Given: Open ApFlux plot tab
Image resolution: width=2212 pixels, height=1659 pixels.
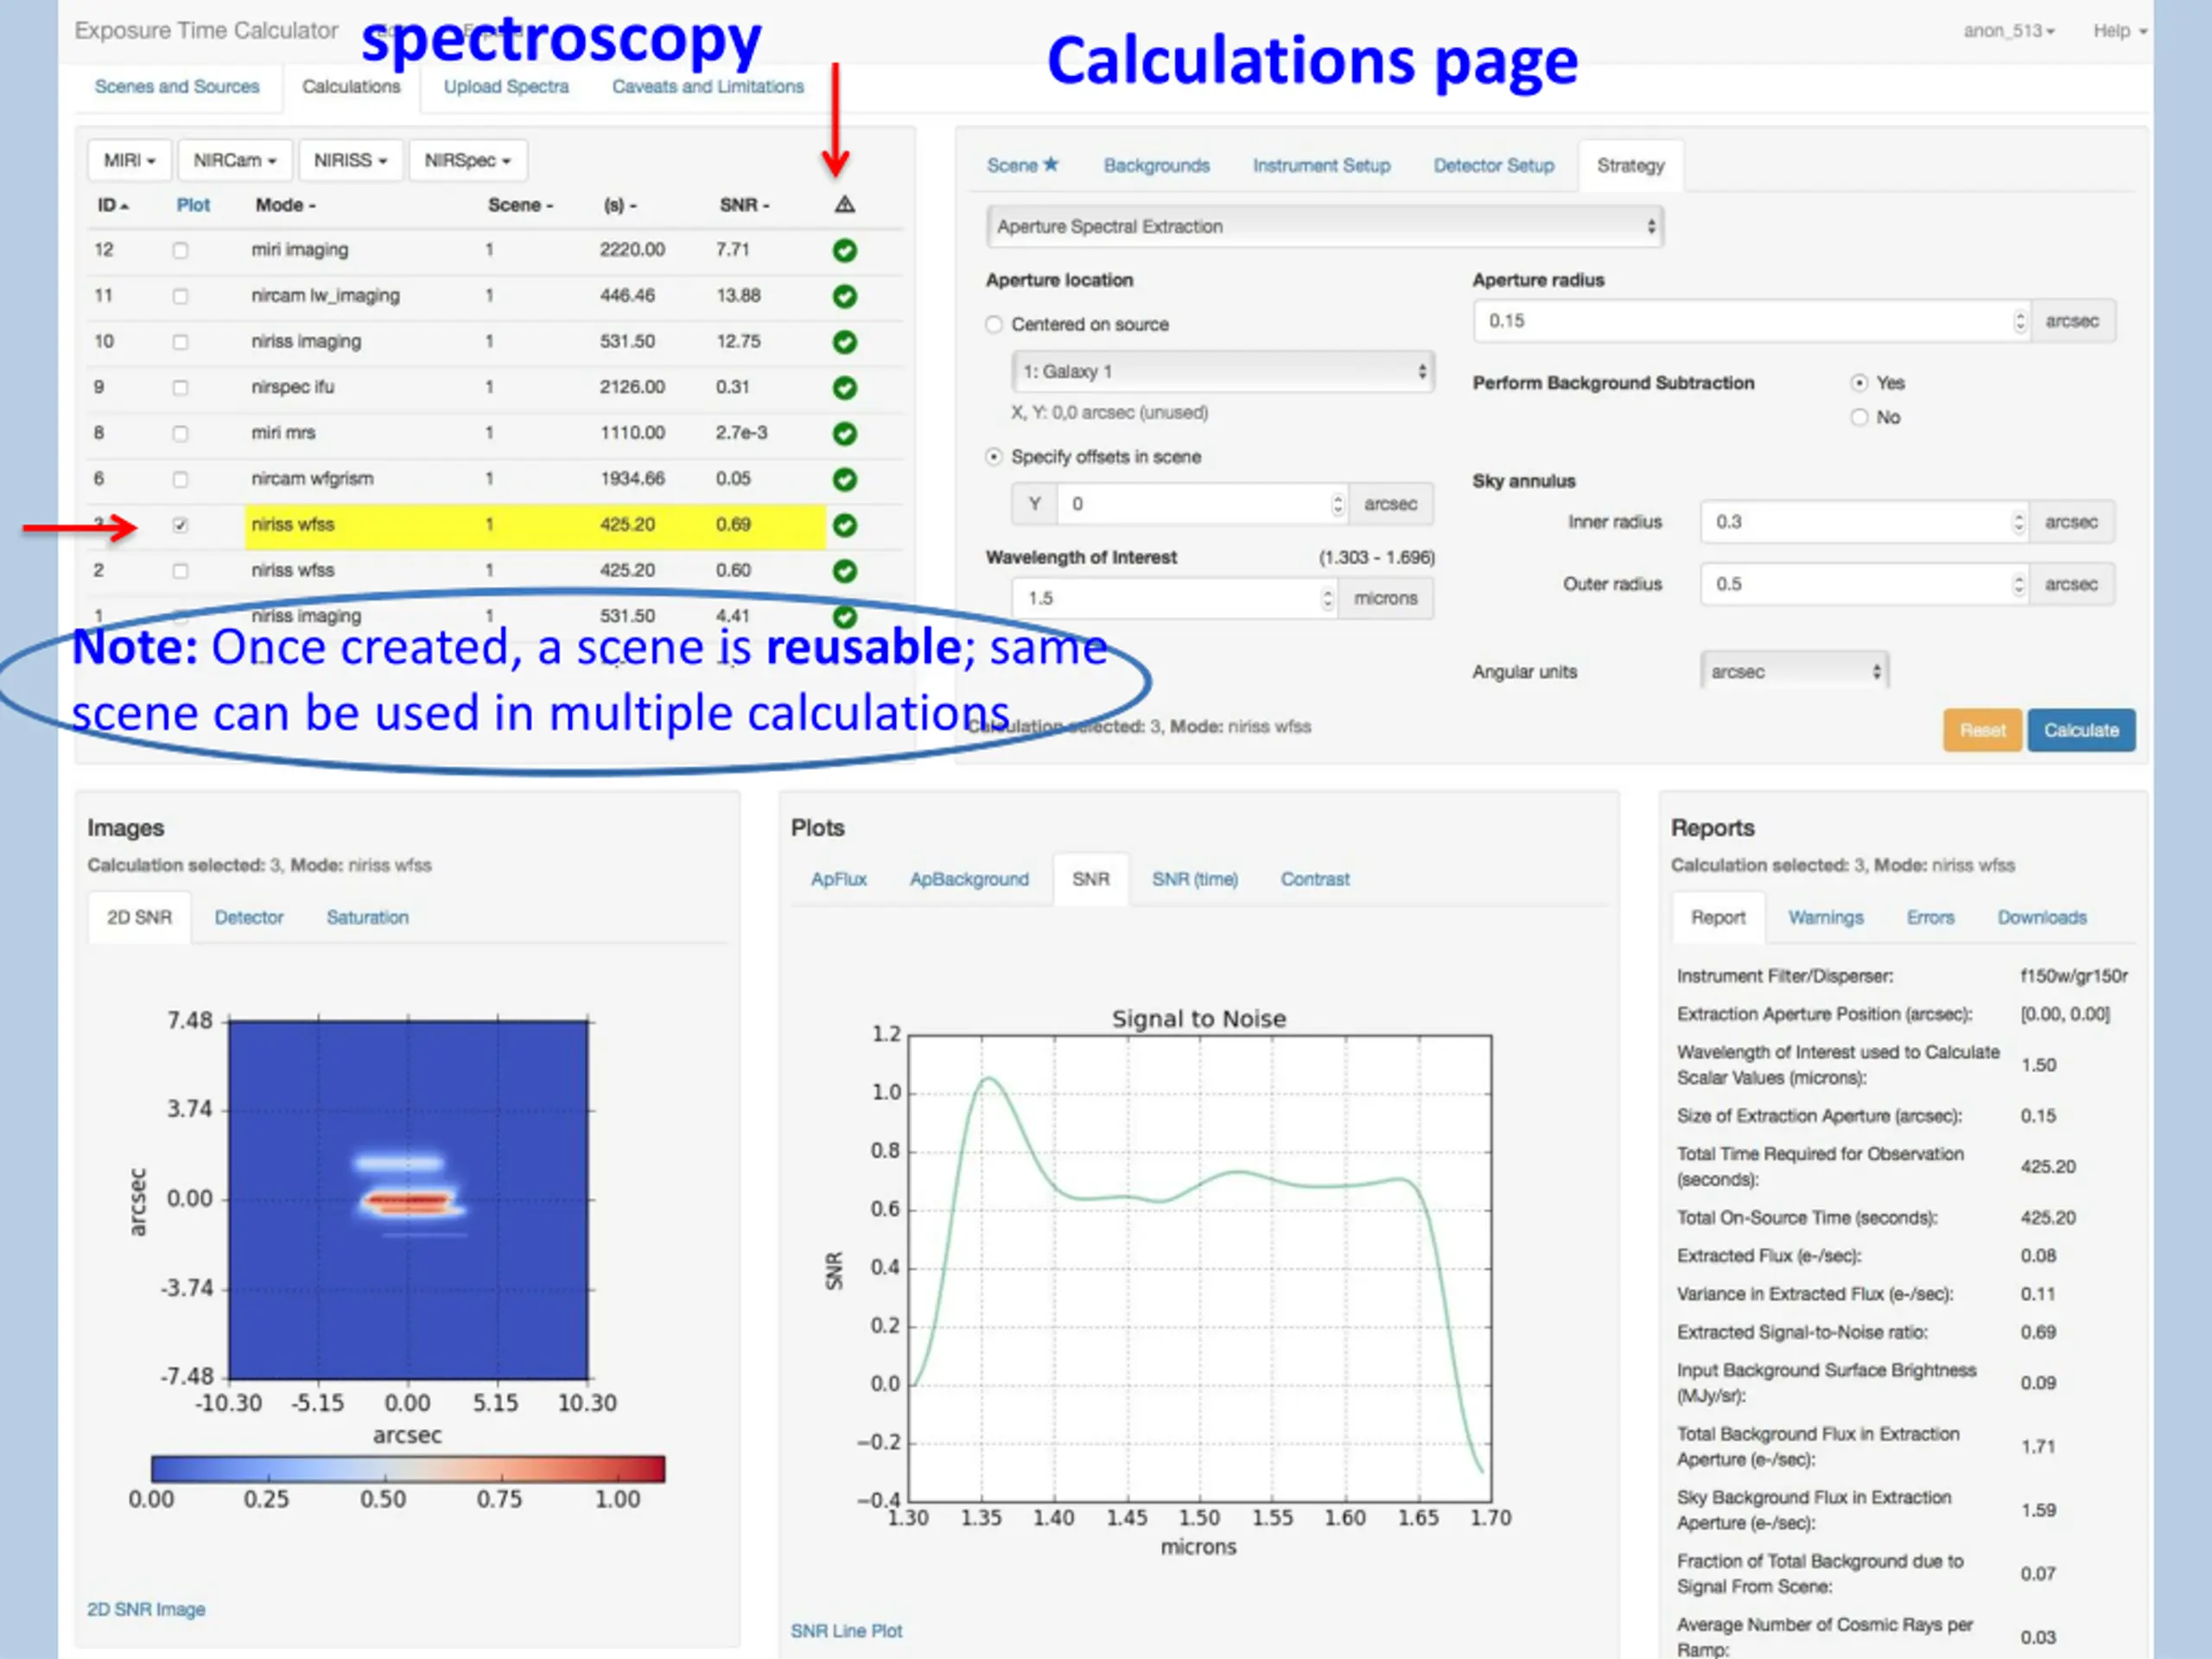Looking at the screenshot, I should click(838, 879).
